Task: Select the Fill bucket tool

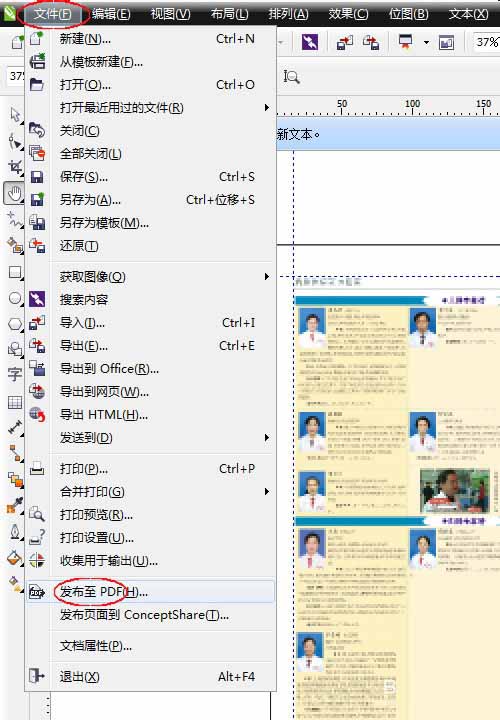Action: 15,557
